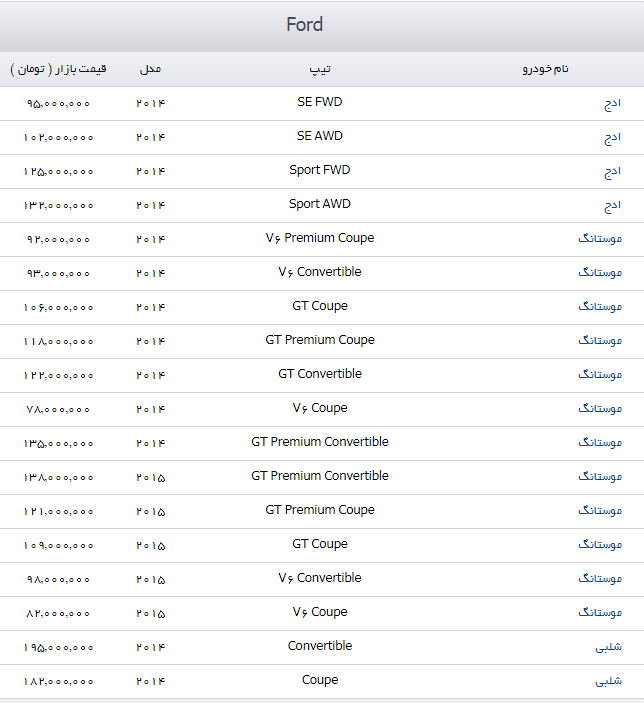
Task: Select GT Coupe cell of 2015 row
Action: point(320,544)
